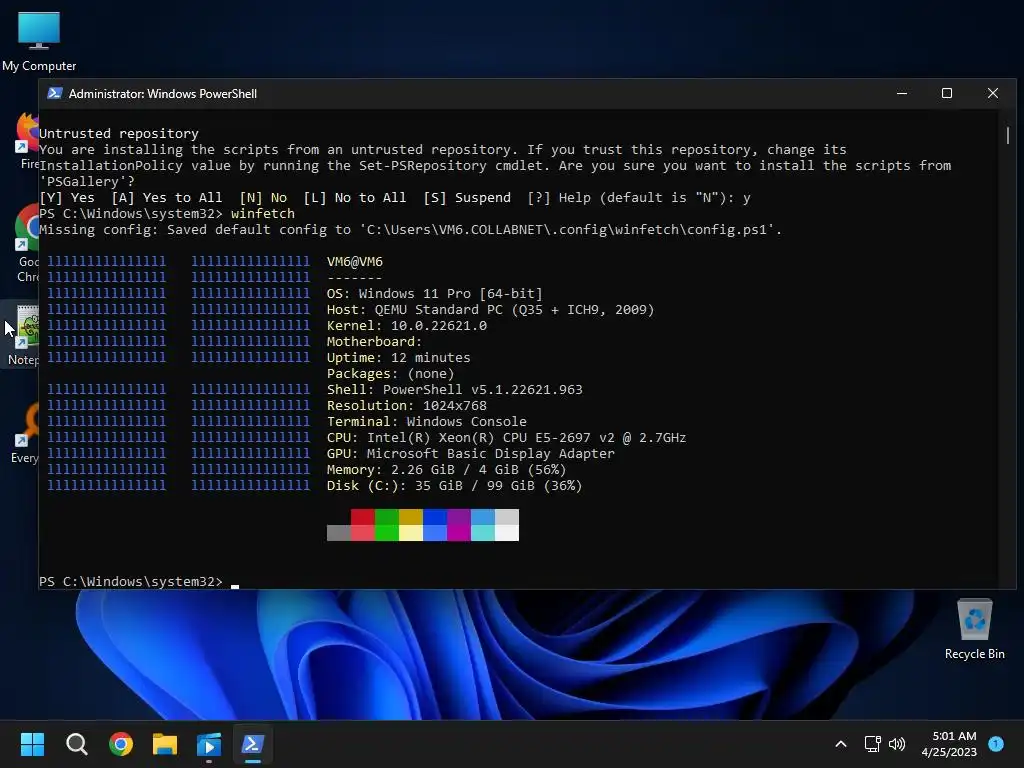Open the clock showing 5:01 AM
Image resolution: width=1024 pixels, height=768 pixels.
point(949,744)
